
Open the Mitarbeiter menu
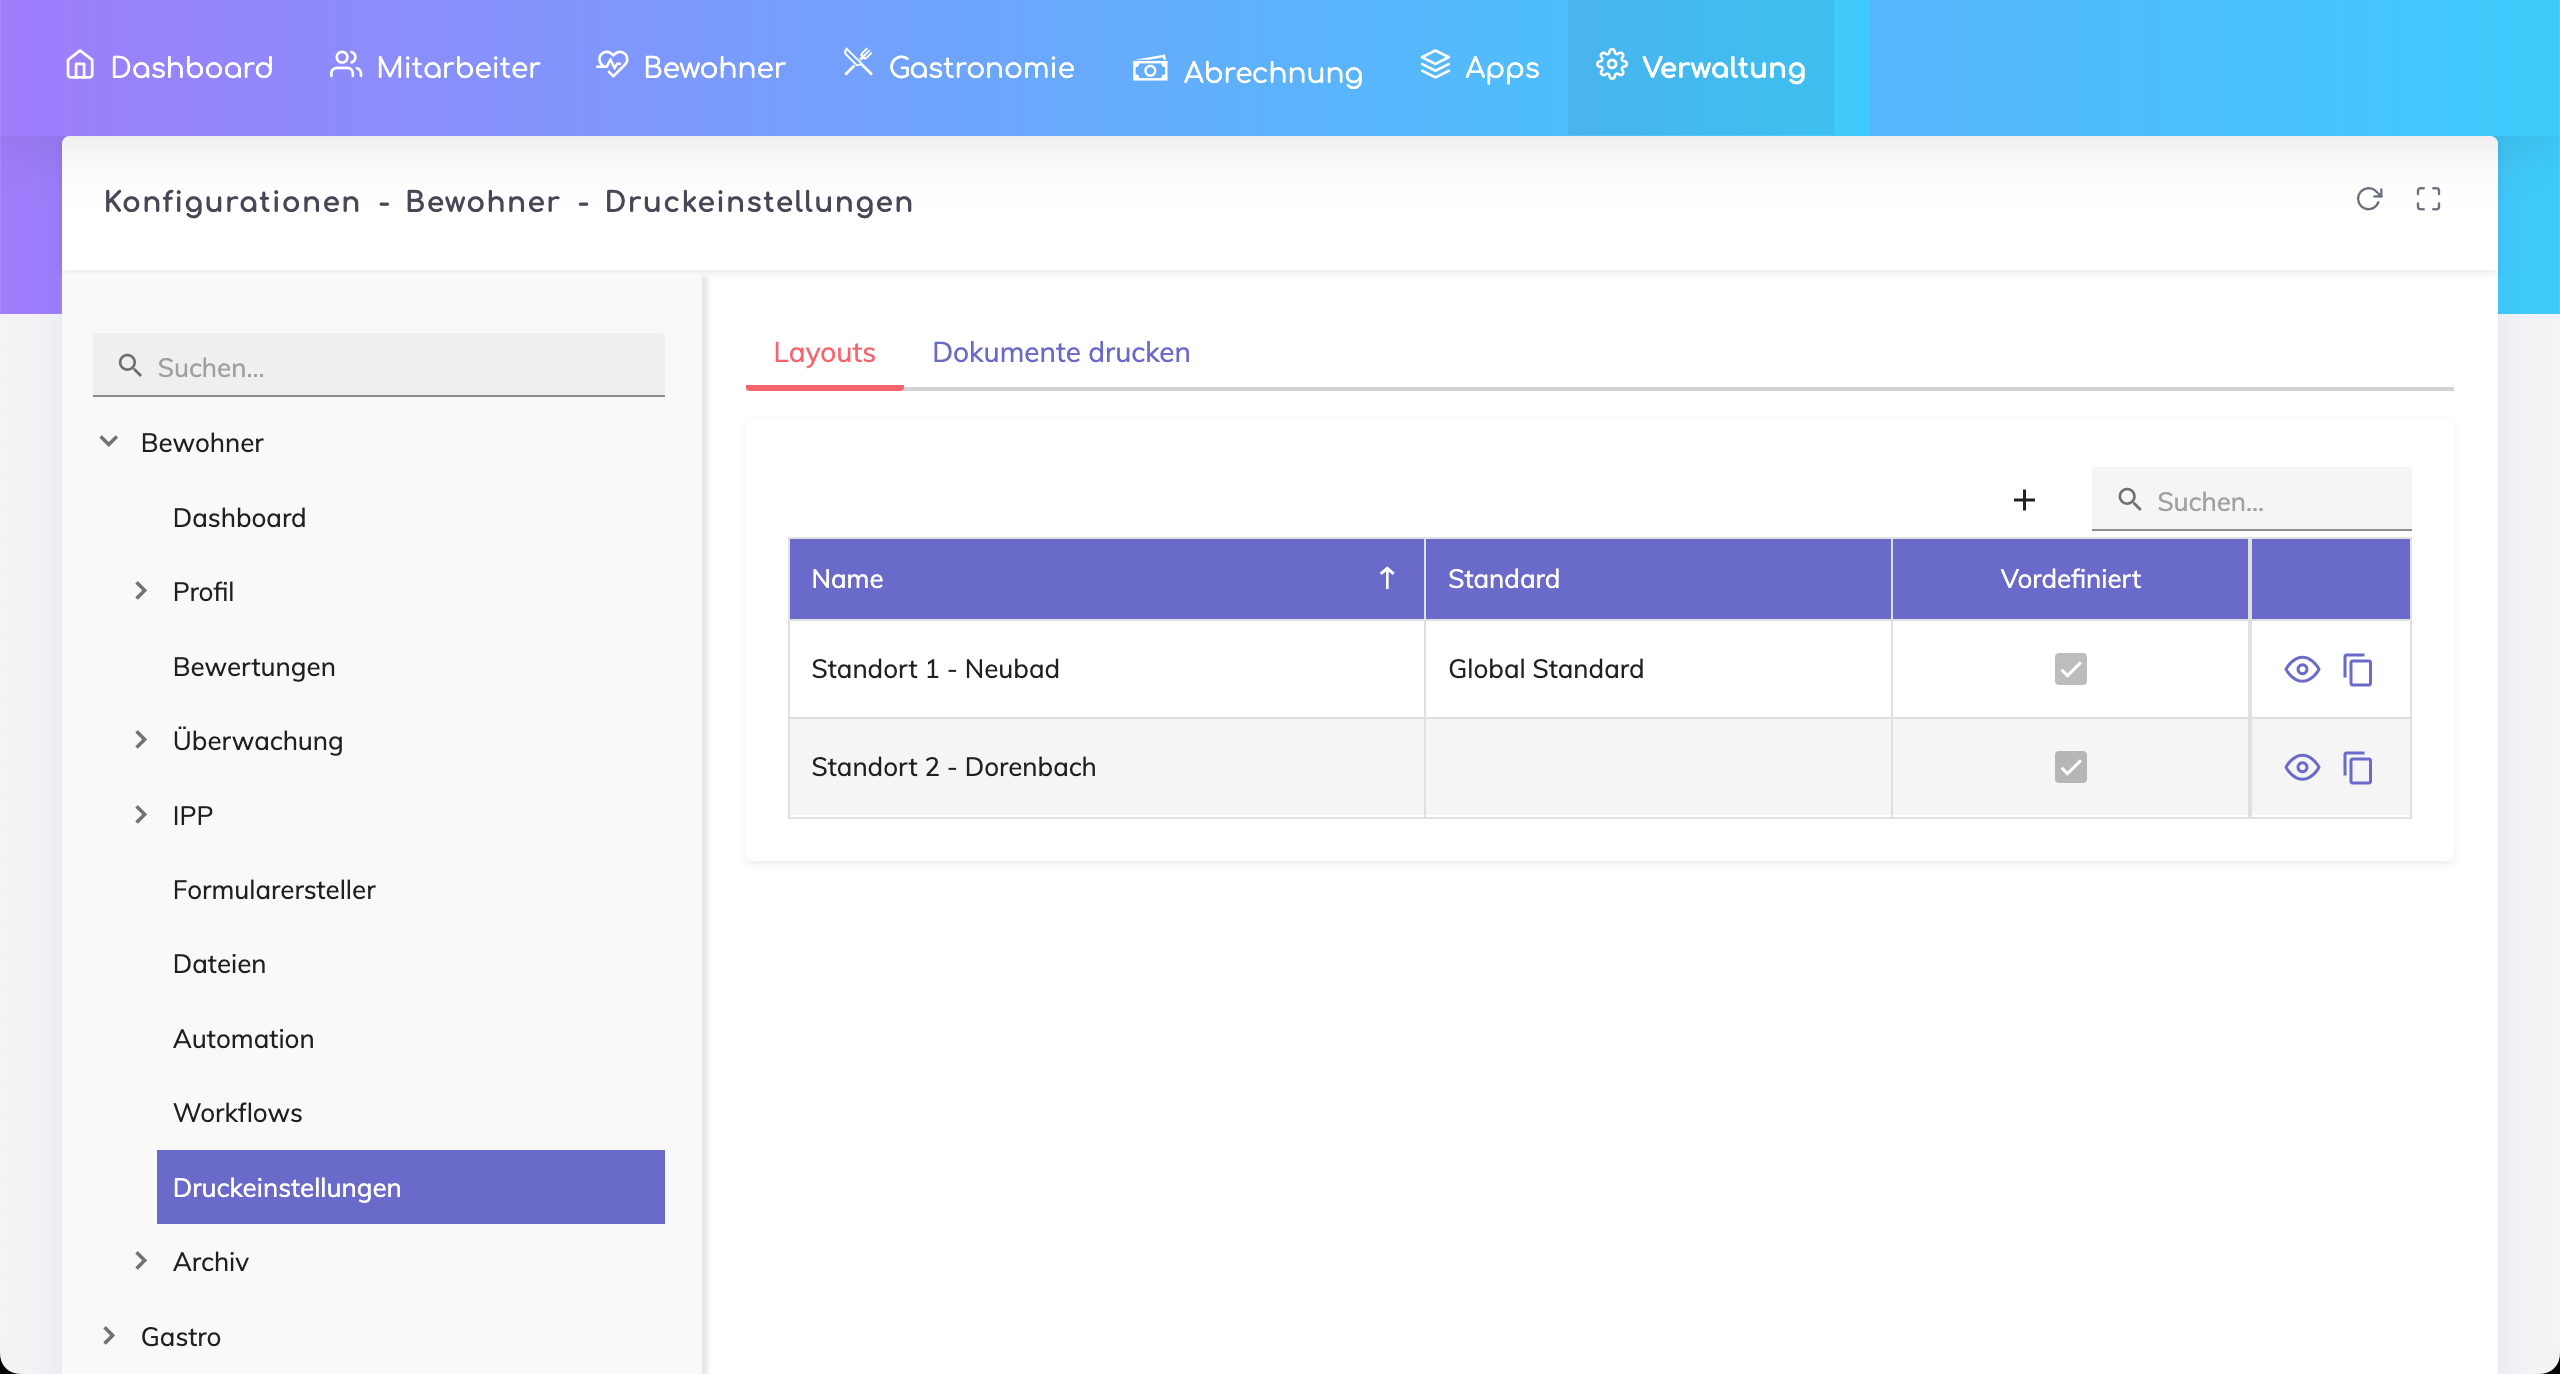[435, 67]
